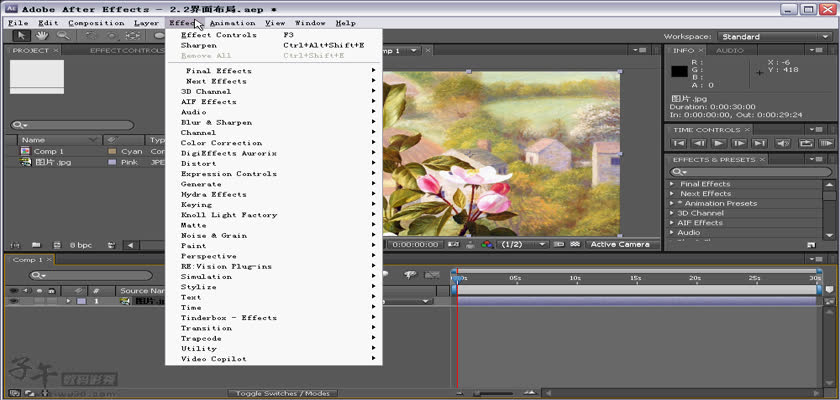Open the (1/2) resolution dropdown
Image resolution: width=840 pixels, height=400 pixels.
click(522, 244)
